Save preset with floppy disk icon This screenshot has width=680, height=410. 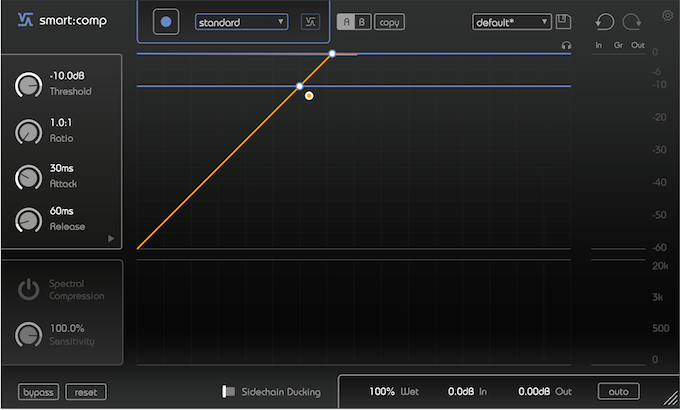[563, 22]
